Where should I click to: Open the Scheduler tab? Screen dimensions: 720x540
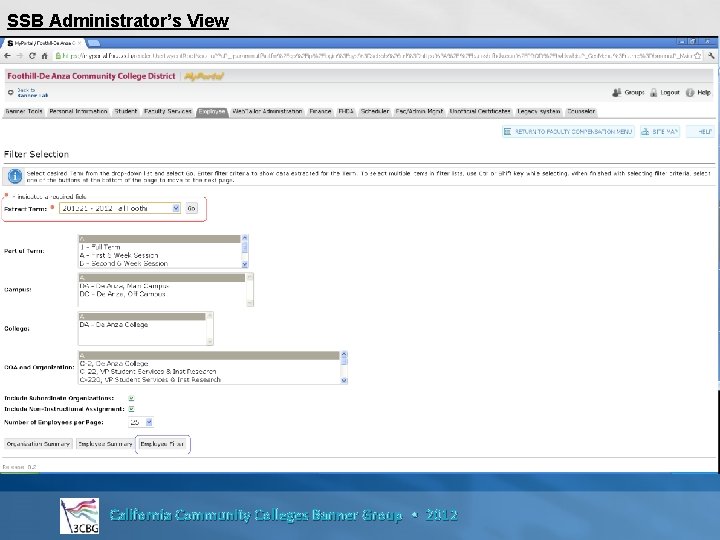click(x=375, y=112)
